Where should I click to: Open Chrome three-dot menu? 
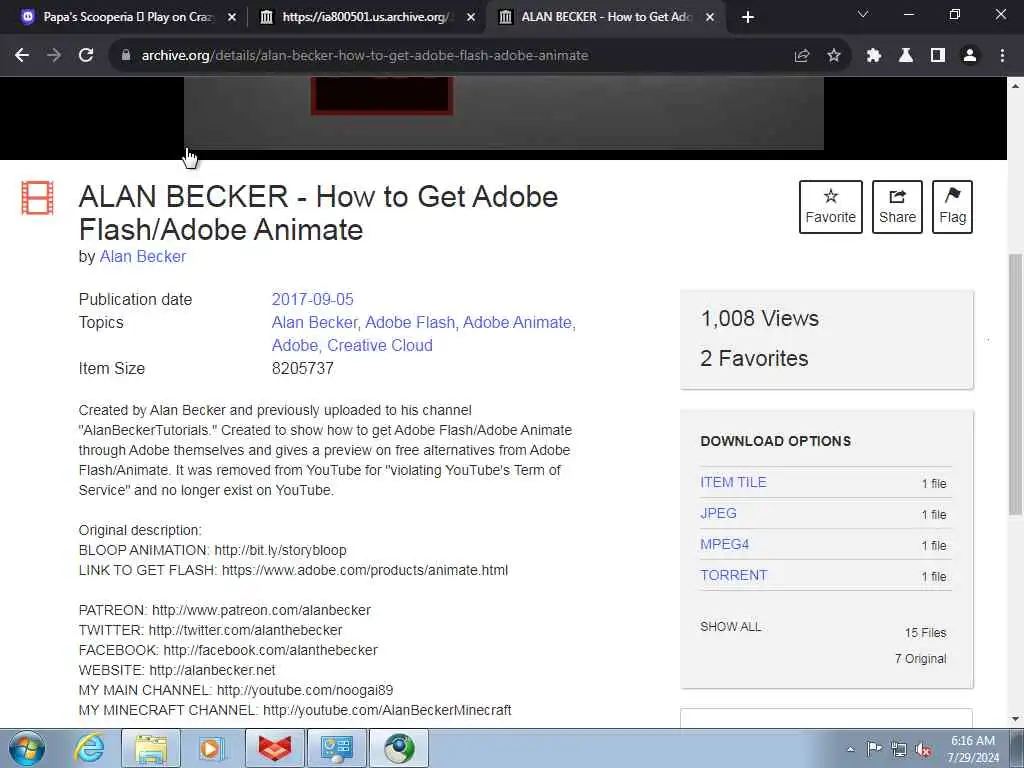(1002, 56)
